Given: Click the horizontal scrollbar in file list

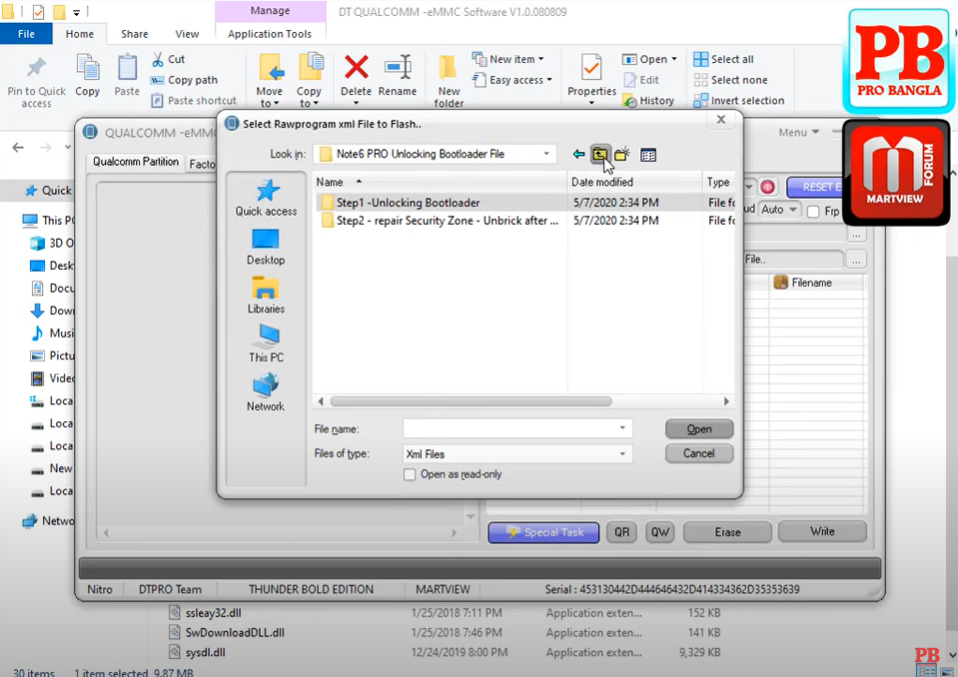Looking at the screenshot, I should point(470,401).
